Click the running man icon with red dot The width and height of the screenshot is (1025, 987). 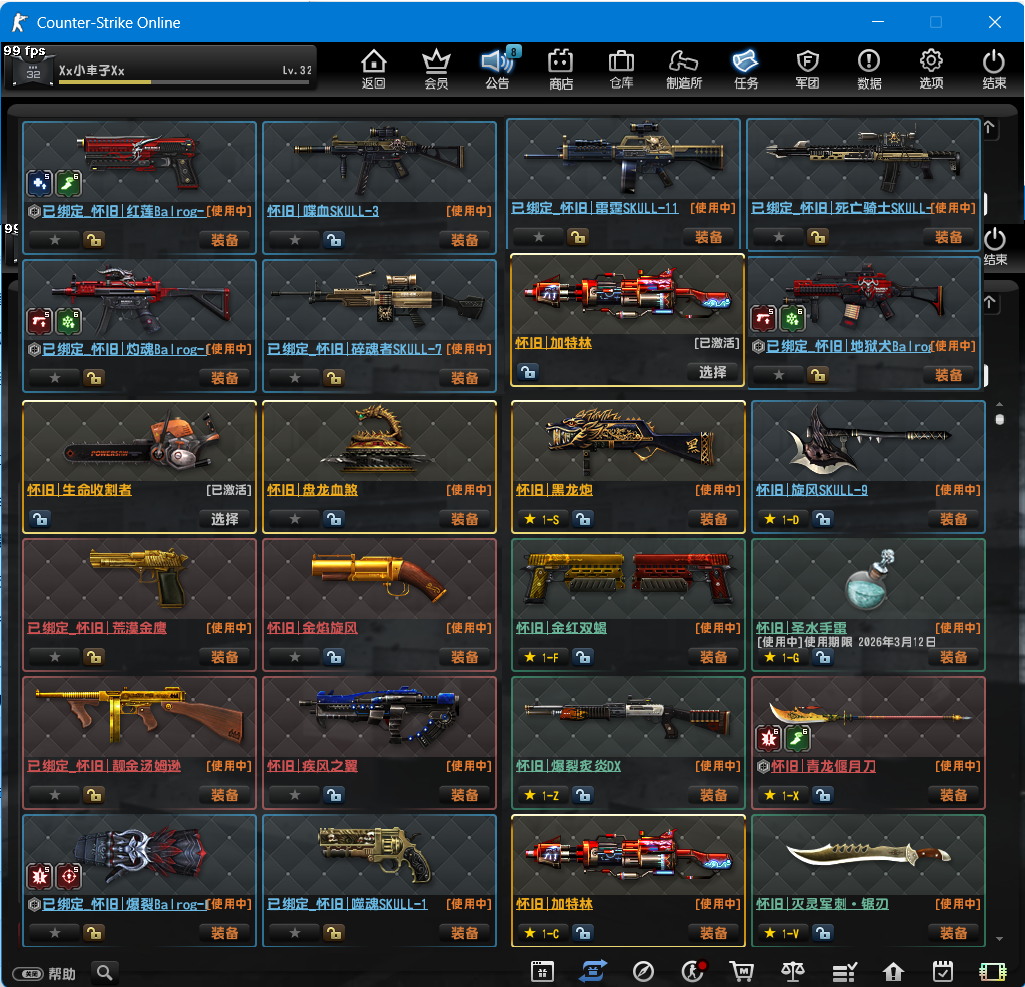694,971
